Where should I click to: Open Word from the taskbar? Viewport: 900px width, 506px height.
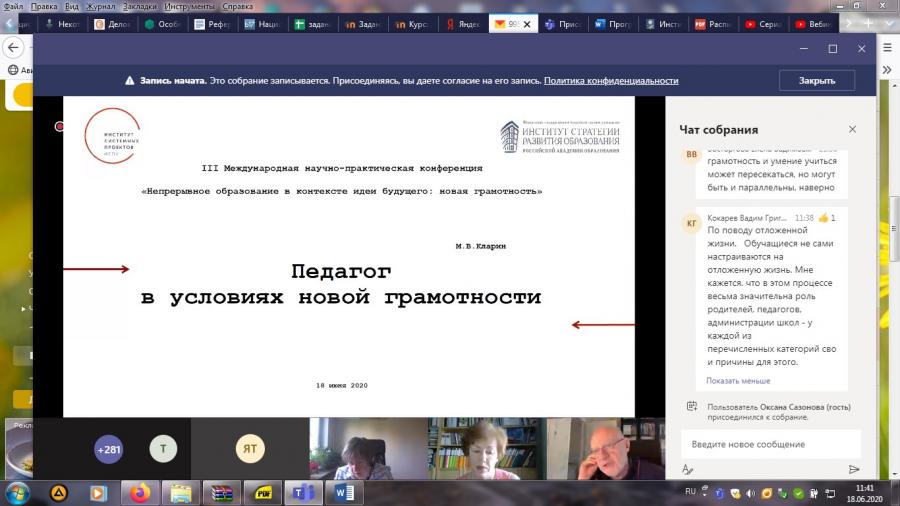pyautogui.click(x=344, y=493)
